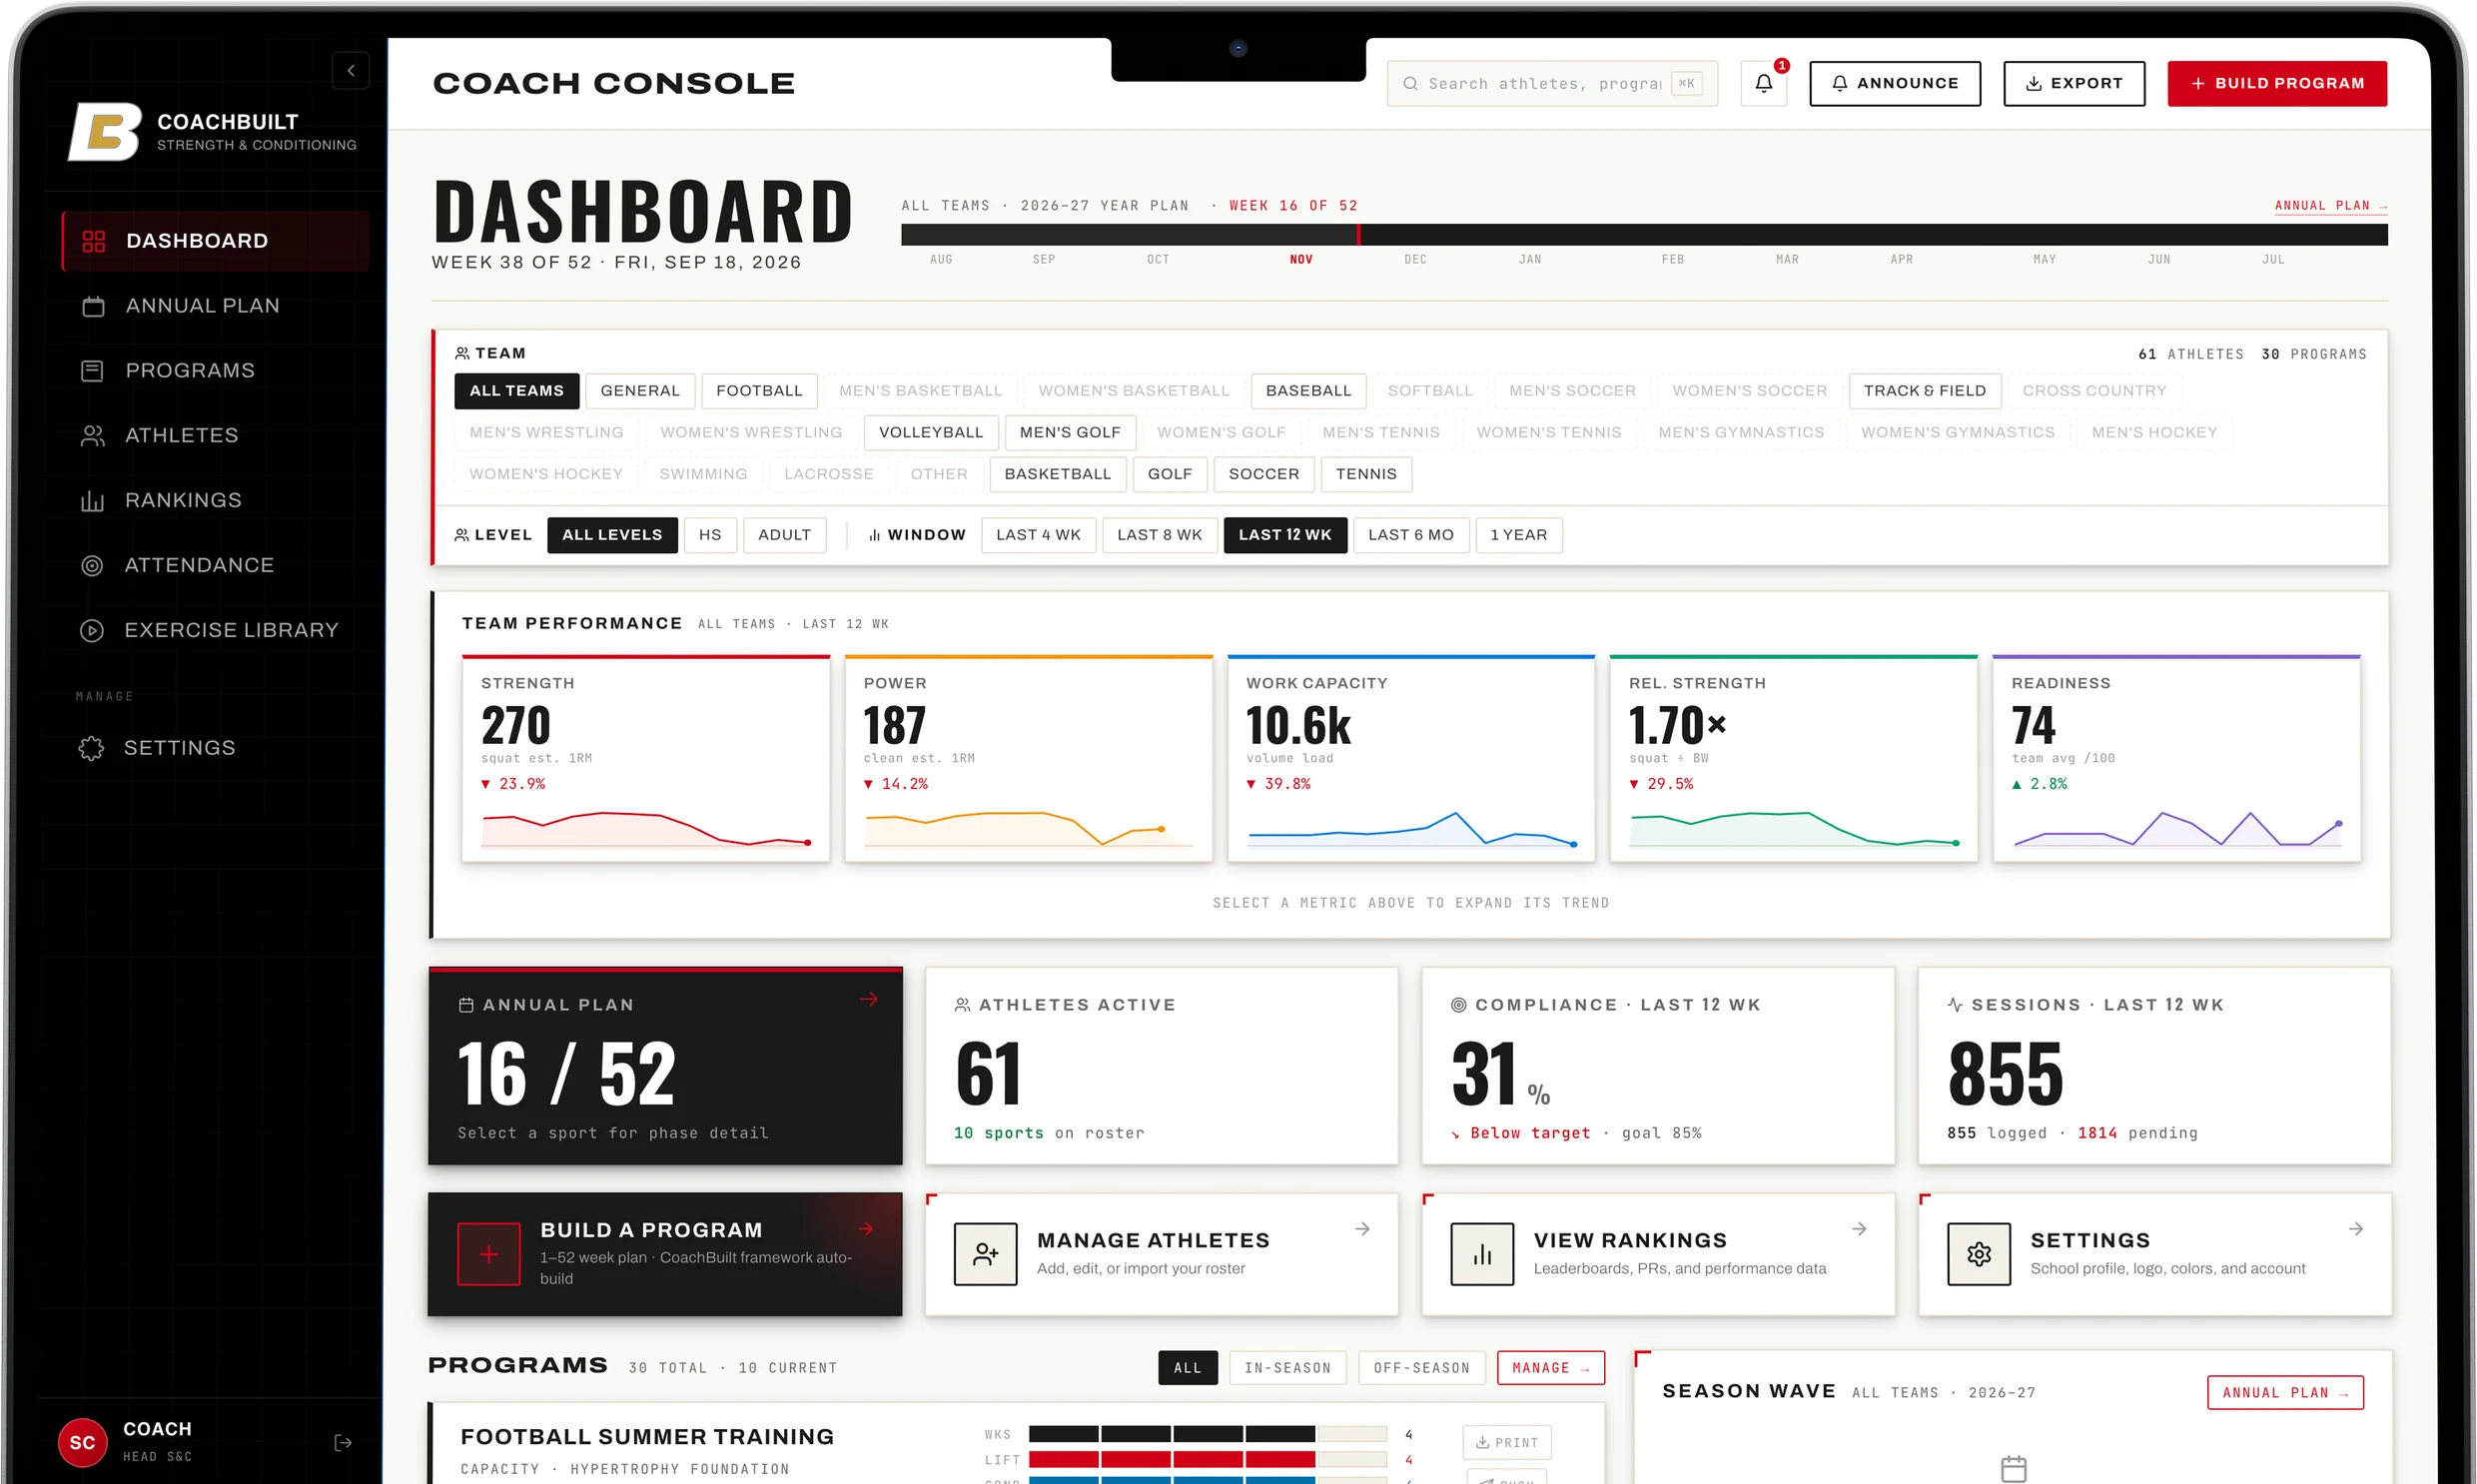Click calendar icon in Season Wave panel
This screenshot has width=2477, height=1484.
click(2013, 1467)
